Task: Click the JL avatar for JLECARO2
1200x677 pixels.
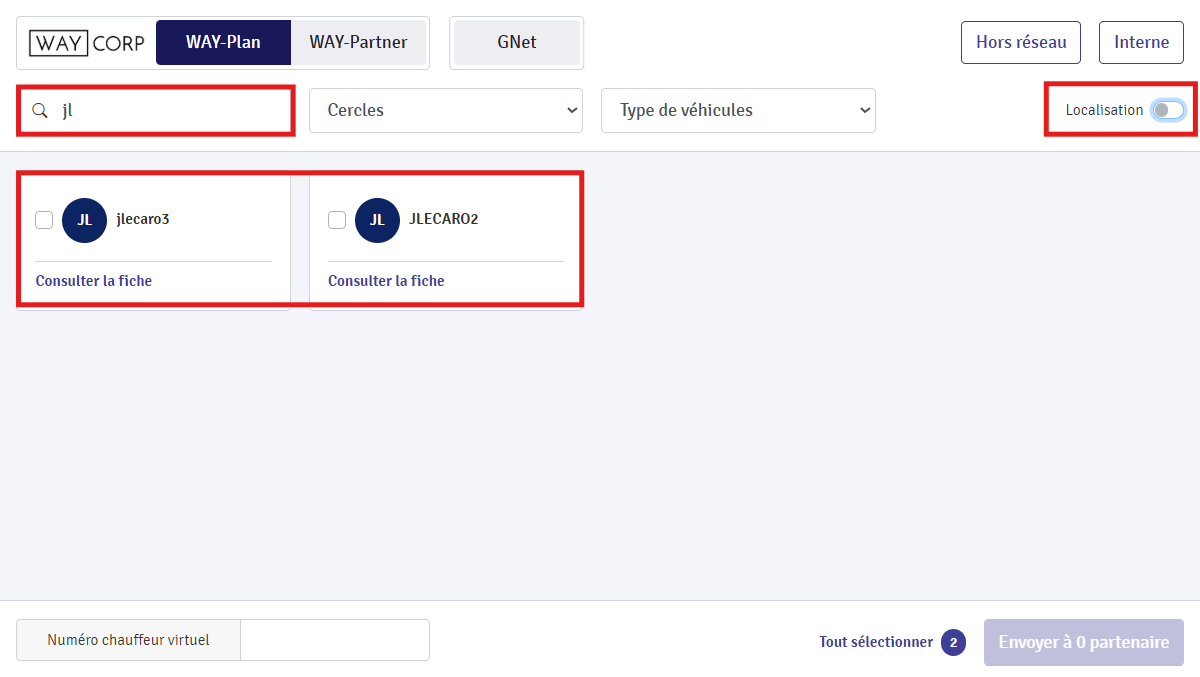Action: click(x=377, y=220)
